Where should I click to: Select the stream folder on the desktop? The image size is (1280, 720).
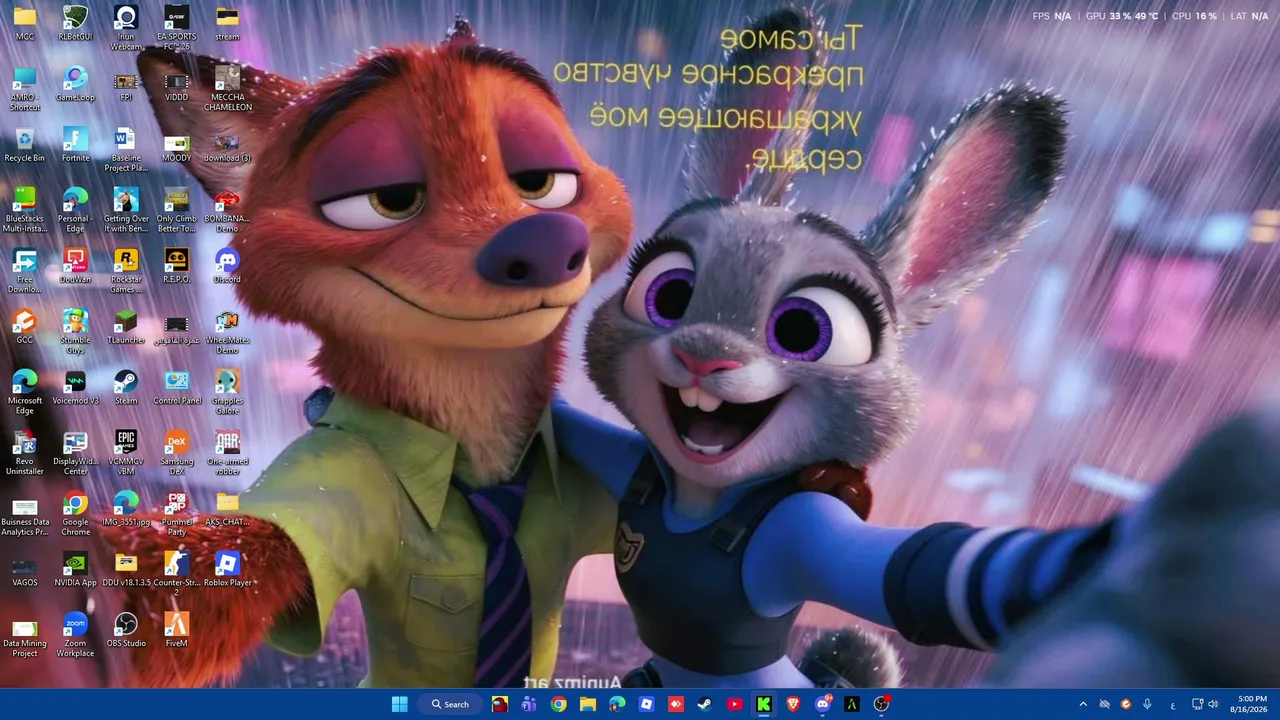[227, 23]
